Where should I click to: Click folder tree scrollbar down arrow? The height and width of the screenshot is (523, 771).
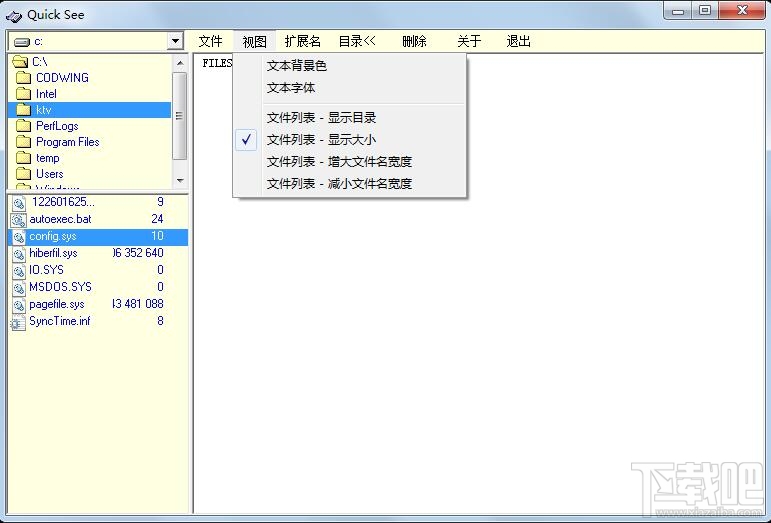[180, 180]
